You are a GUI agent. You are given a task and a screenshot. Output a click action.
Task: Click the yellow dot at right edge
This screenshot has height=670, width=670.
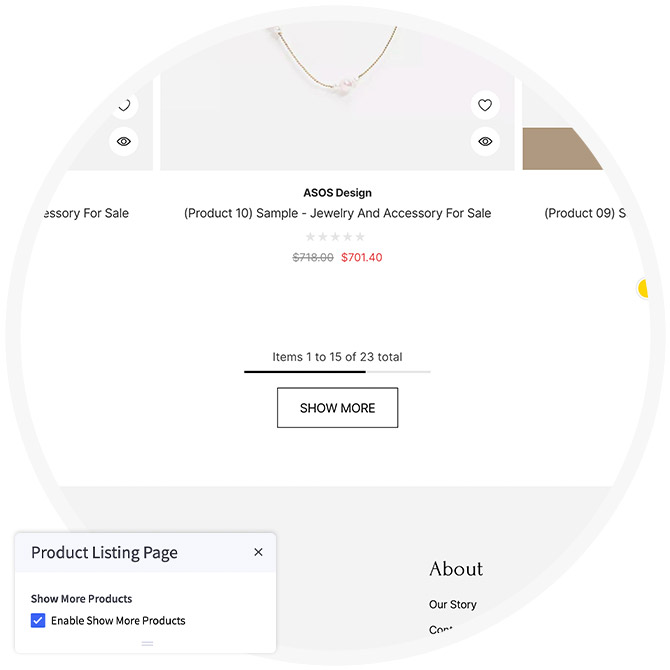(x=643, y=290)
